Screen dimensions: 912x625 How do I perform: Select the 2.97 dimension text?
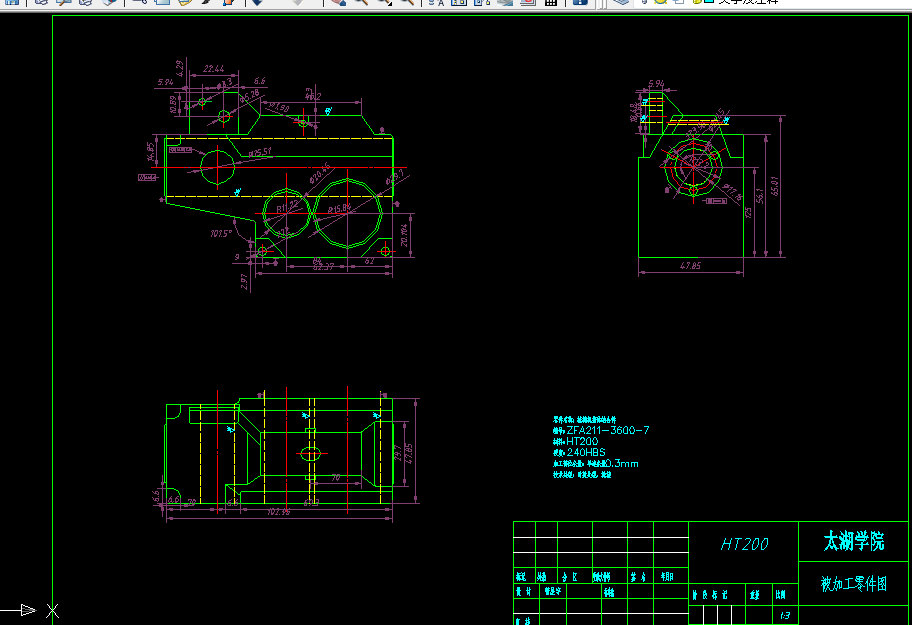tap(244, 282)
